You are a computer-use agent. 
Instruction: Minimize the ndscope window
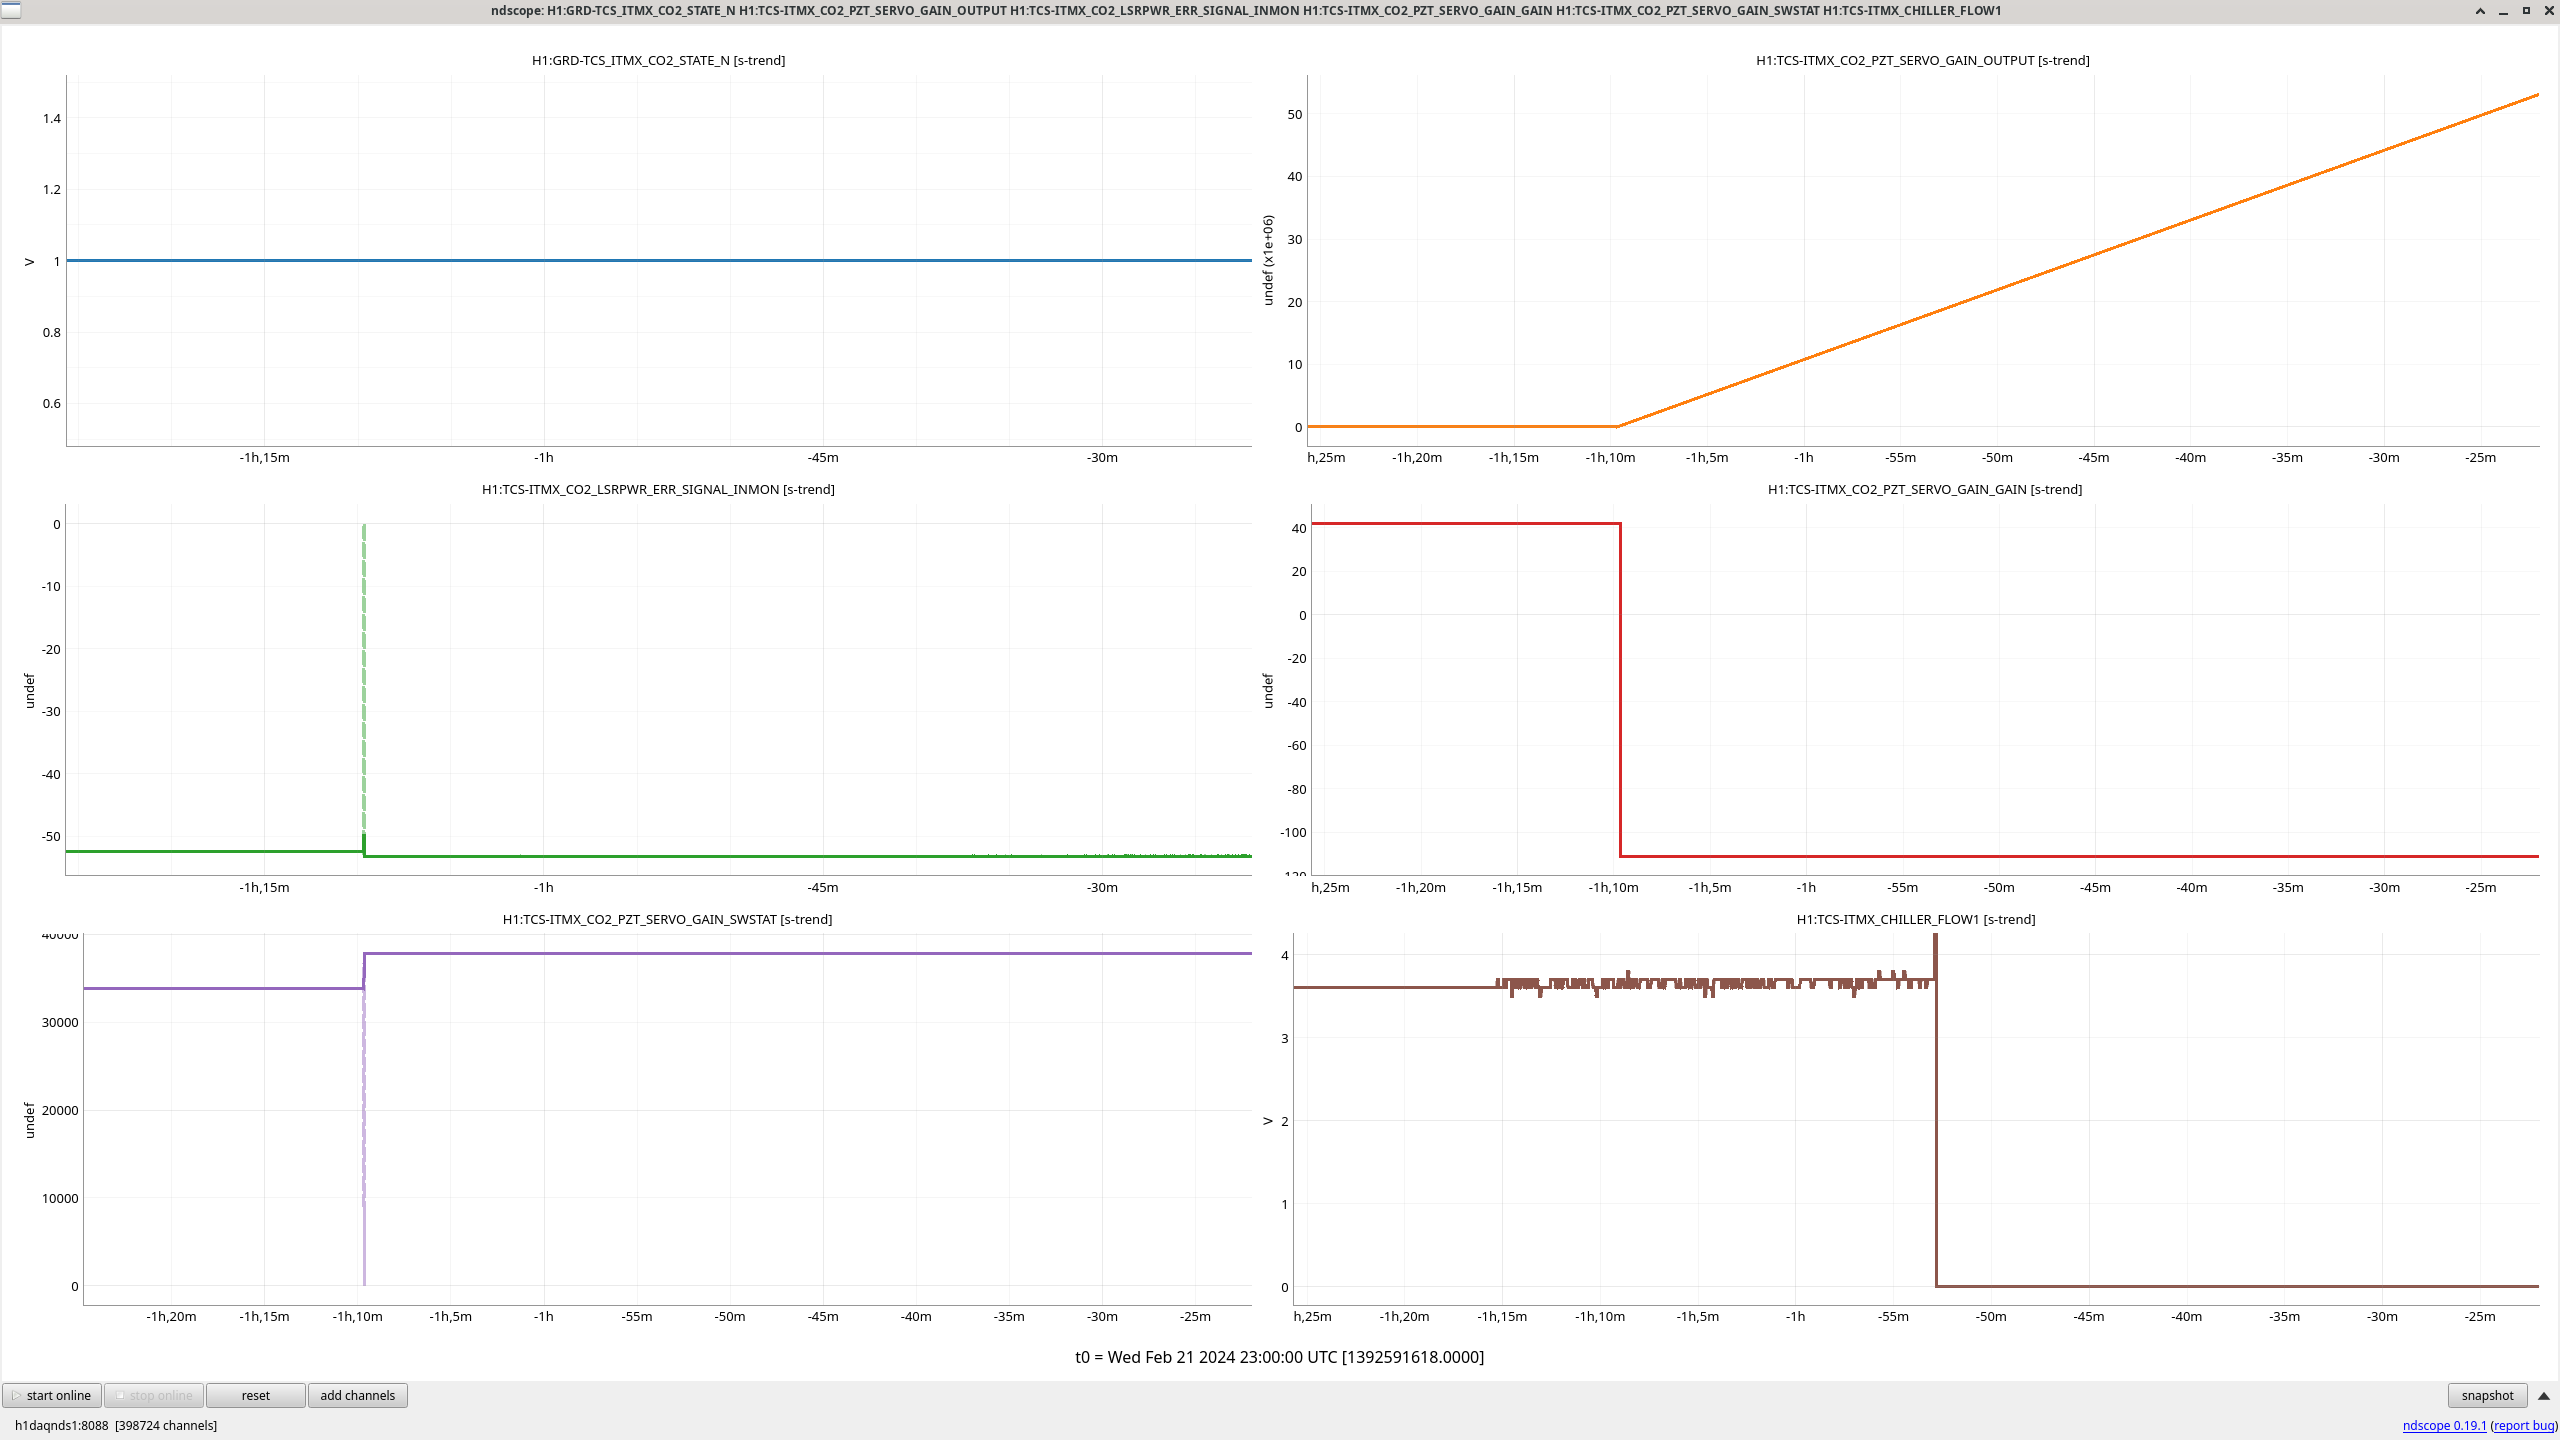[2503, 11]
